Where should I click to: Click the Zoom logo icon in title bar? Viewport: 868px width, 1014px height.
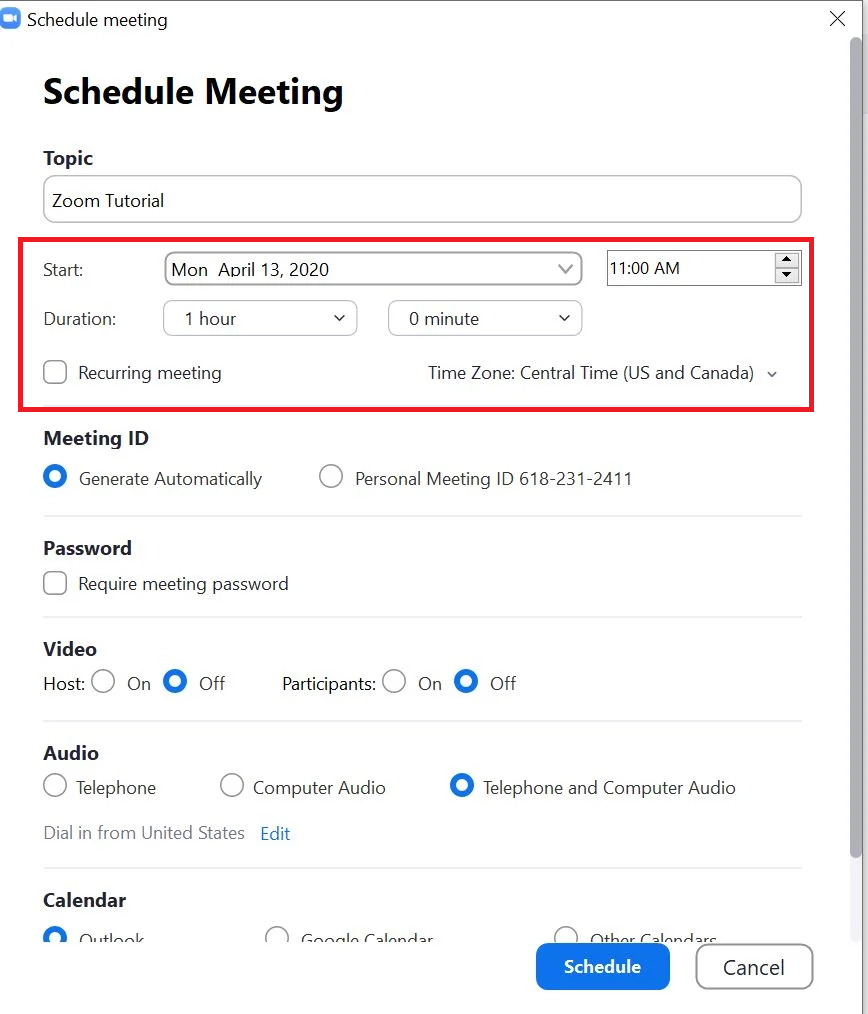point(11,19)
